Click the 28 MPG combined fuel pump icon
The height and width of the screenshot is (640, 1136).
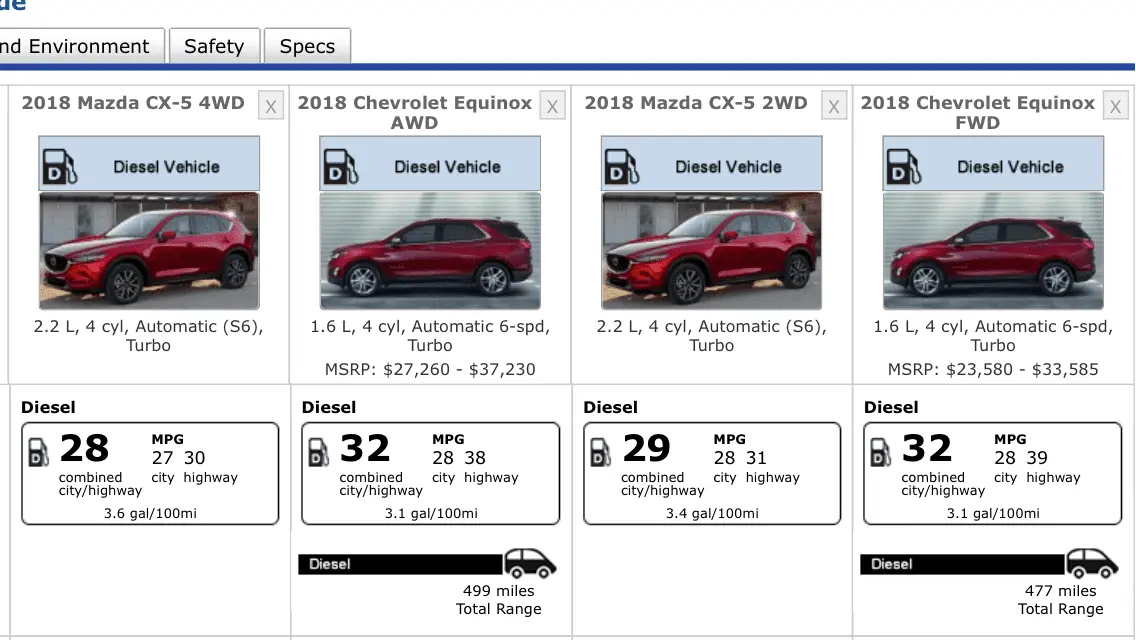(x=38, y=452)
